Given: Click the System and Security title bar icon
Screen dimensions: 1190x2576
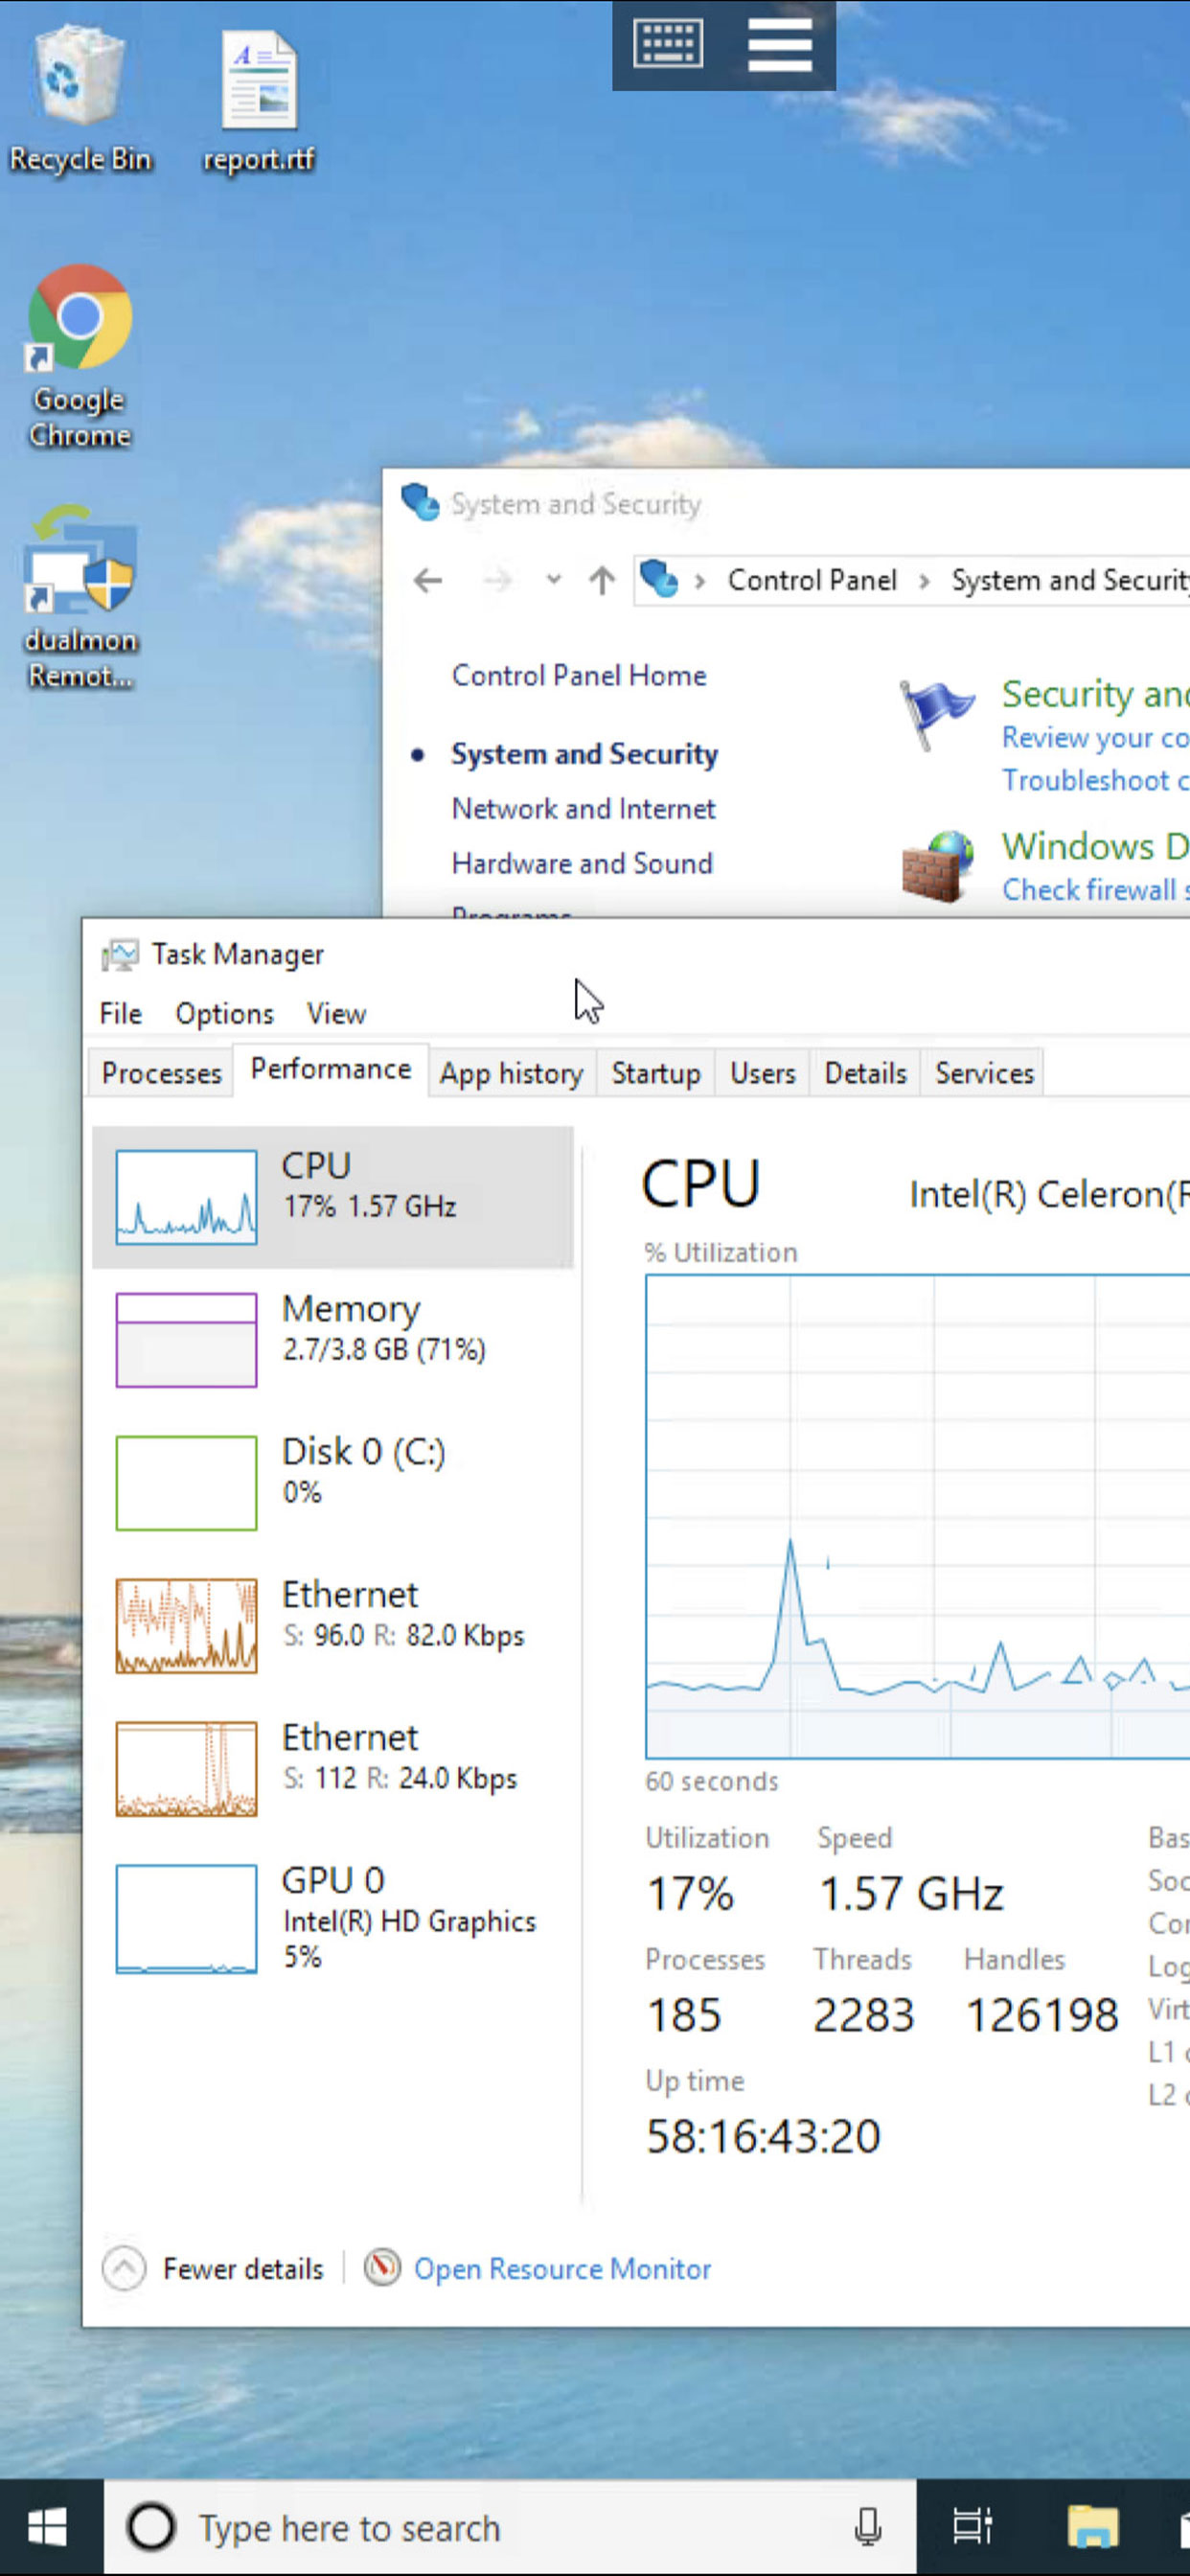Looking at the screenshot, I should (420, 503).
